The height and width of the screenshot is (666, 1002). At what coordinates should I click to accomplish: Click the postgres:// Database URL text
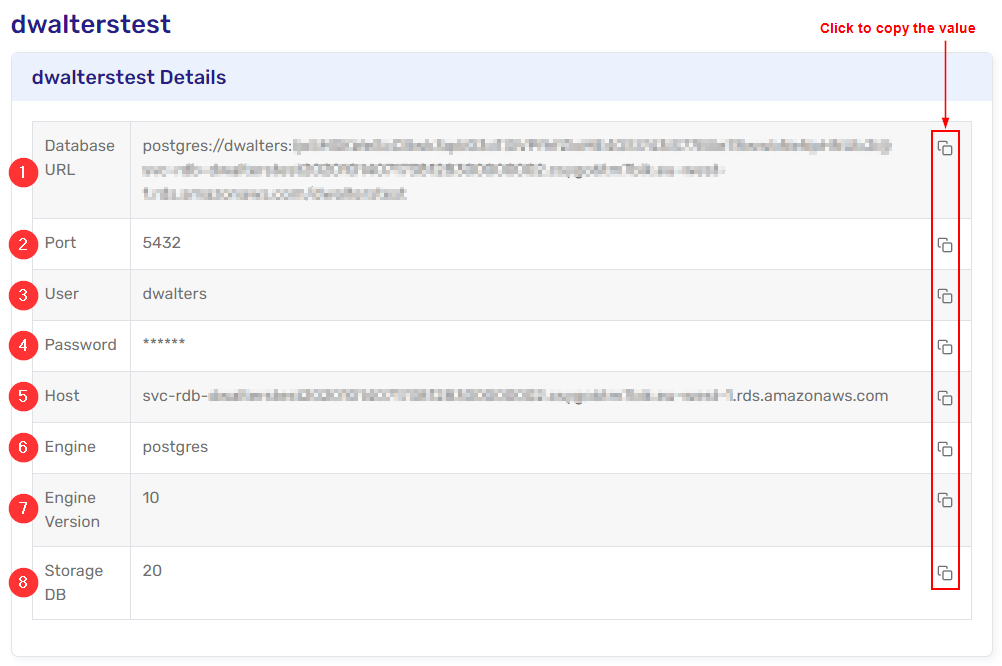[216, 146]
